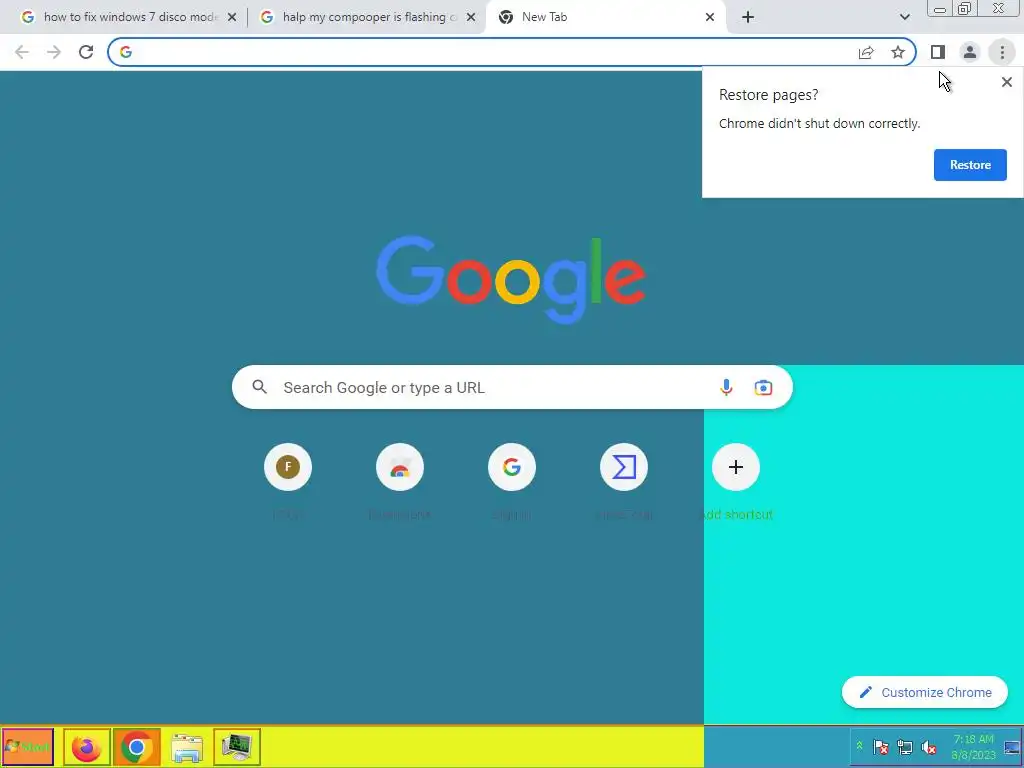Launch Firefox from the taskbar
Screen dimensions: 1024x768
[86, 746]
